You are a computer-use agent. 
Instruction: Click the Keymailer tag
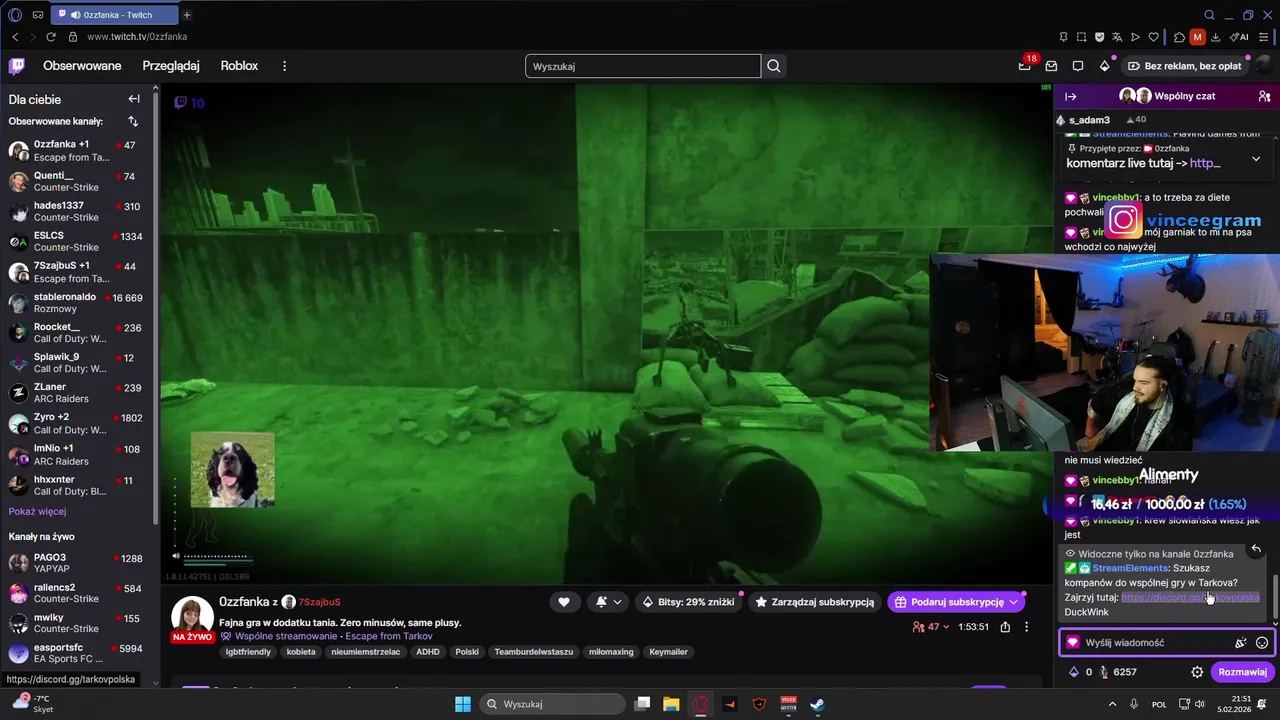(x=668, y=652)
